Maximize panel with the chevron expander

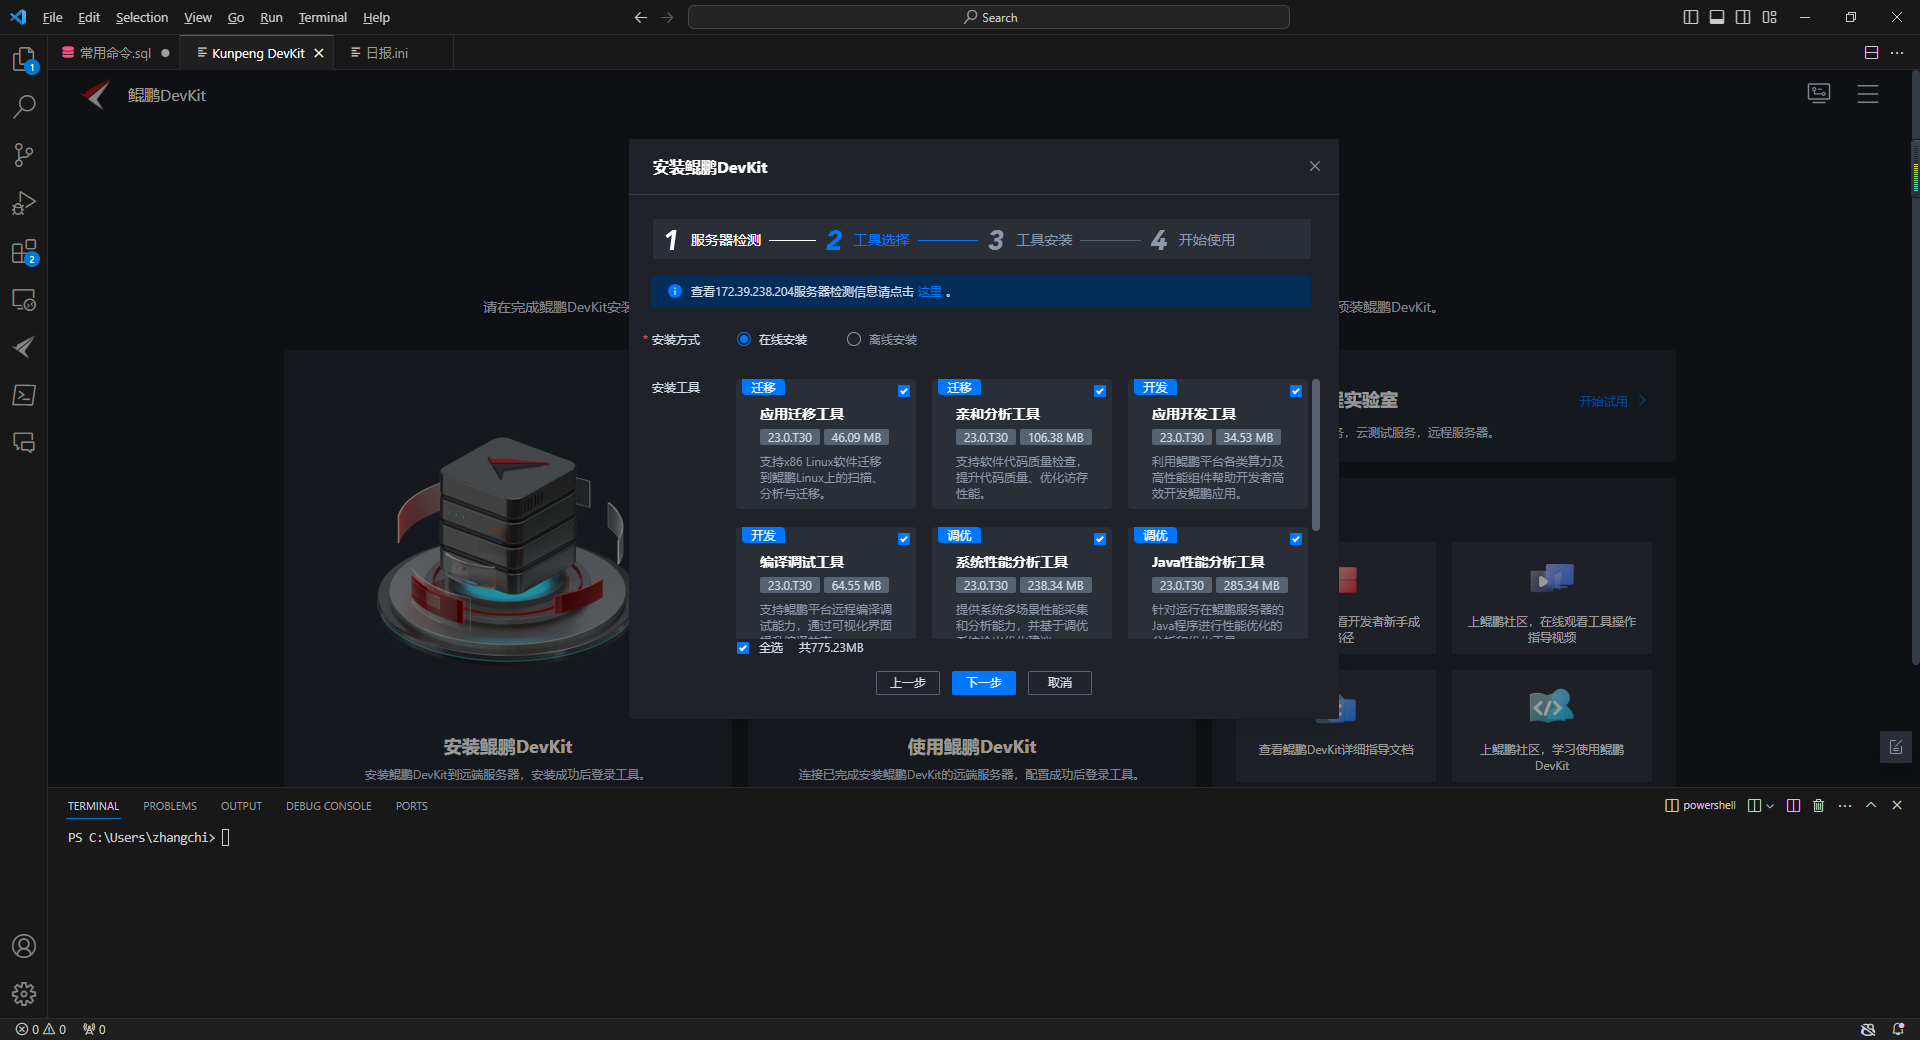(1870, 805)
